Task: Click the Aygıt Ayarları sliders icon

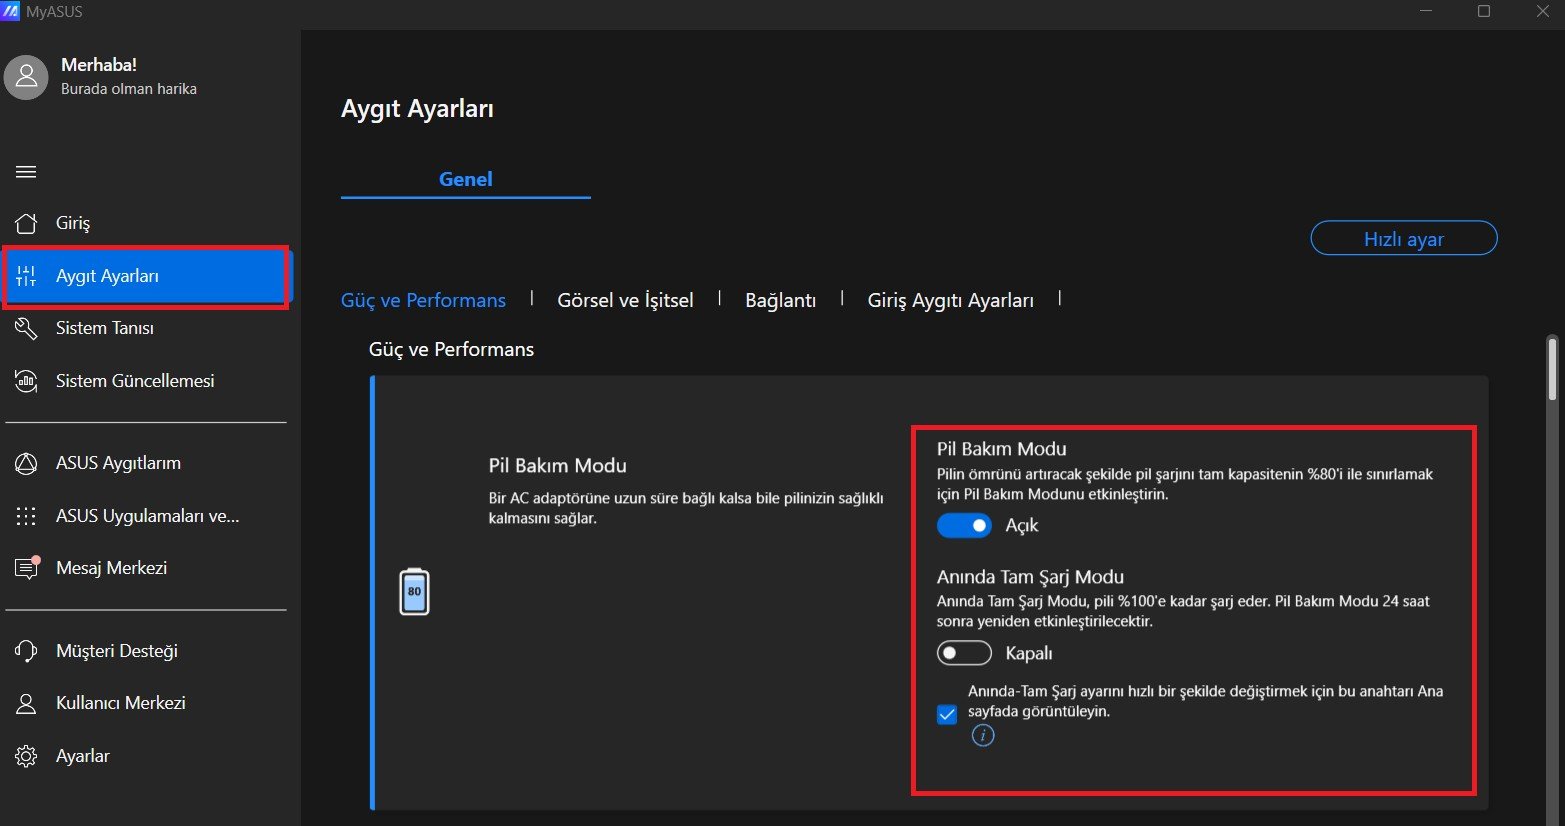Action: (x=26, y=276)
